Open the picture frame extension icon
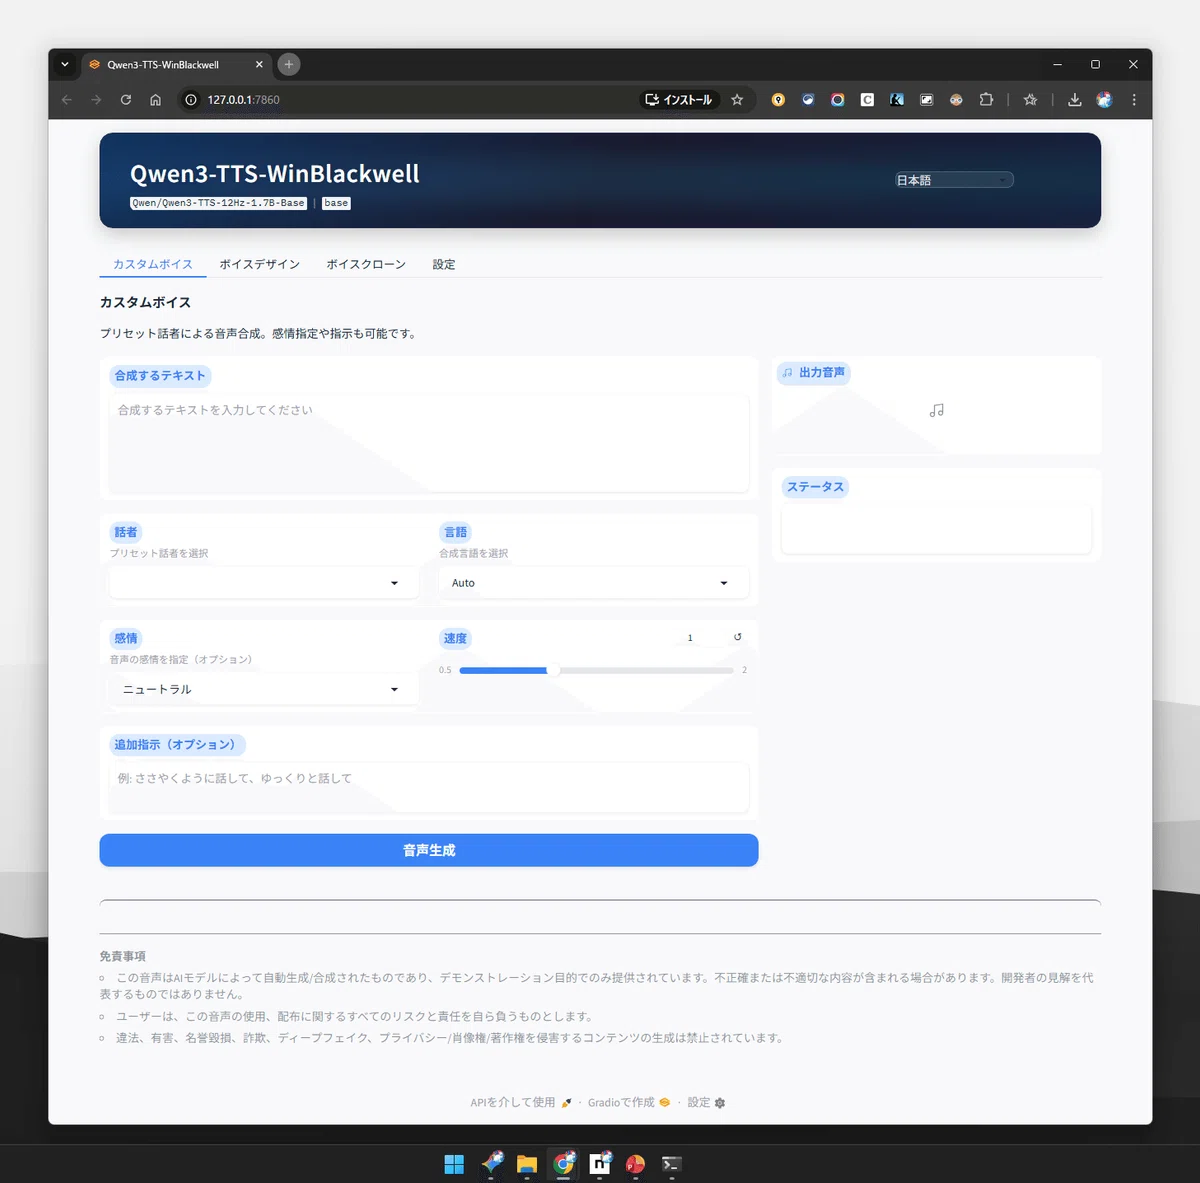Screen dimensions: 1200x1183 pos(927,100)
